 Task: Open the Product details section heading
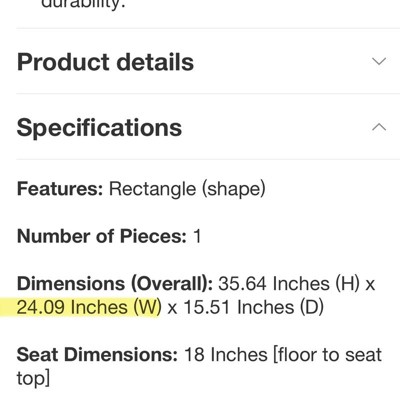pyautogui.click(x=105, y=62)
